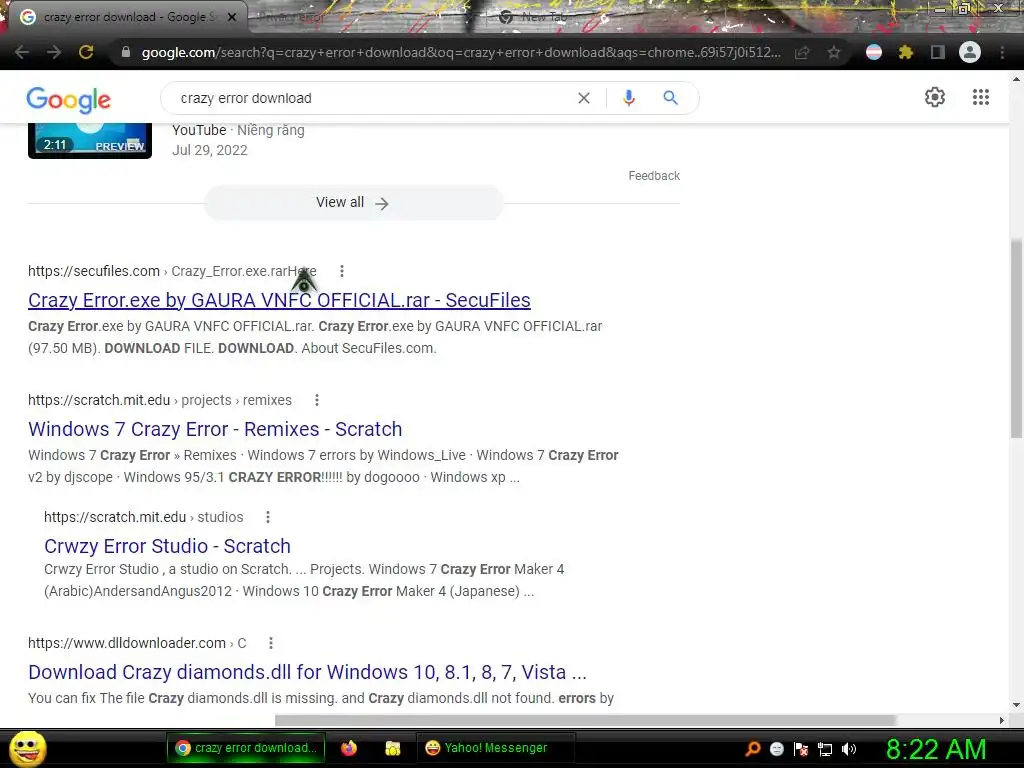Switch to the New Tab tab
Screen dimensions: 1024x768
(x=543, y=17)
